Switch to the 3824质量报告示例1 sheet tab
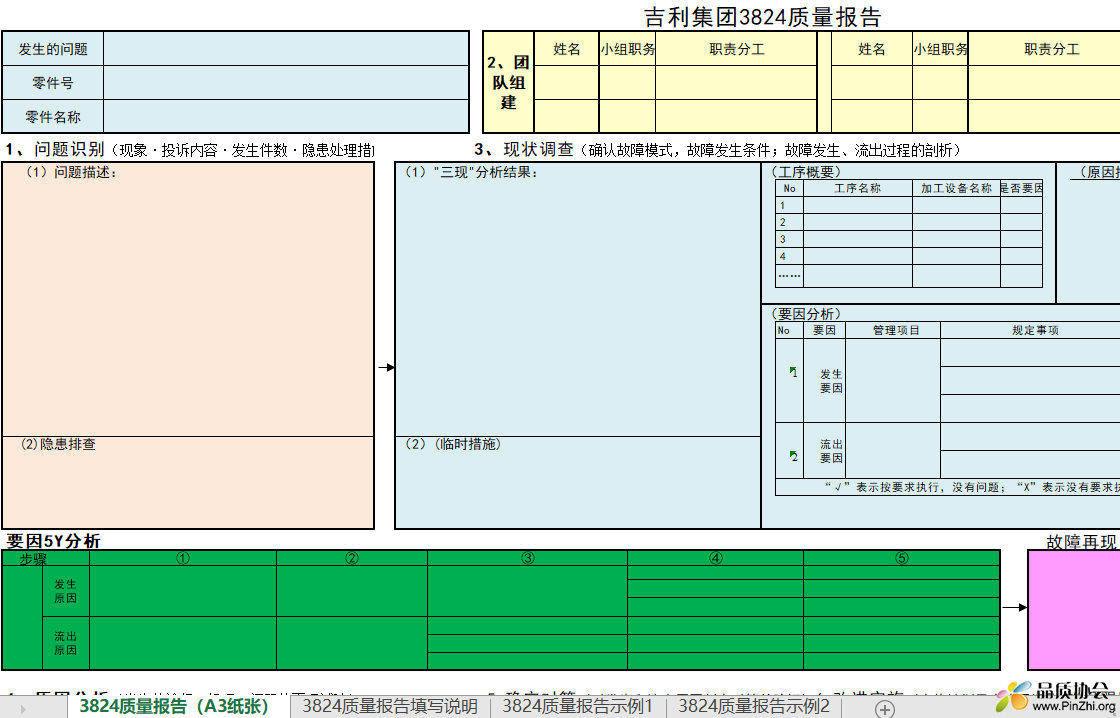1120x718 pixels. [578, 707]
